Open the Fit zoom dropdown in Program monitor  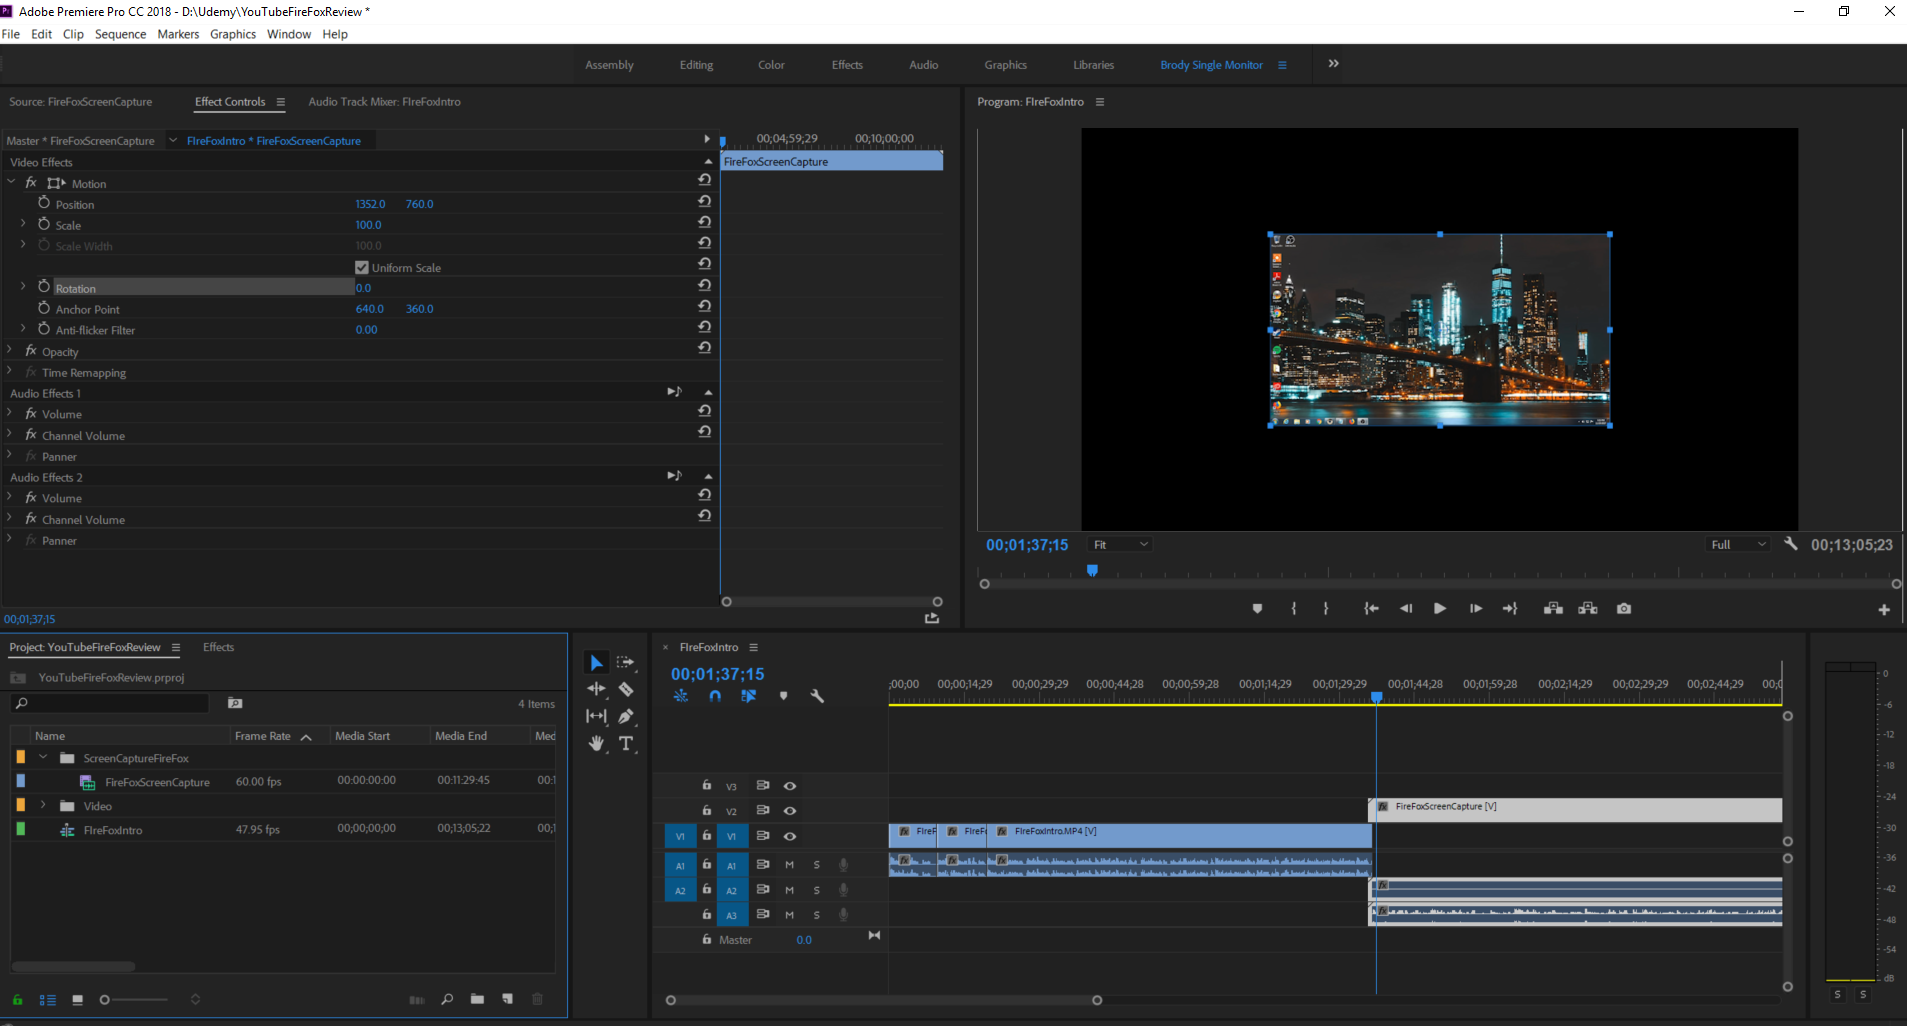[x=1119, y=544]
